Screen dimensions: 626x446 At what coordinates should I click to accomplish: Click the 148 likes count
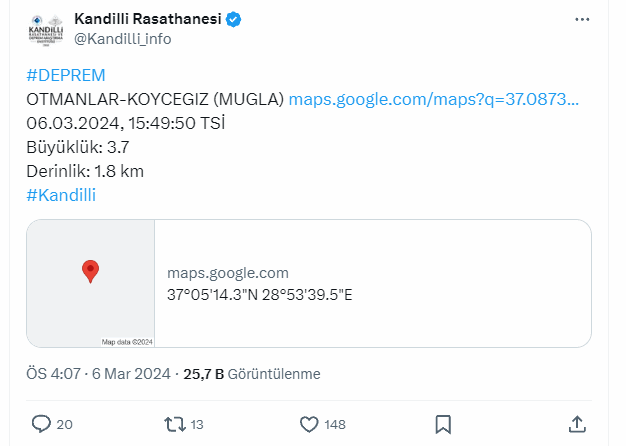coord(335,424)
